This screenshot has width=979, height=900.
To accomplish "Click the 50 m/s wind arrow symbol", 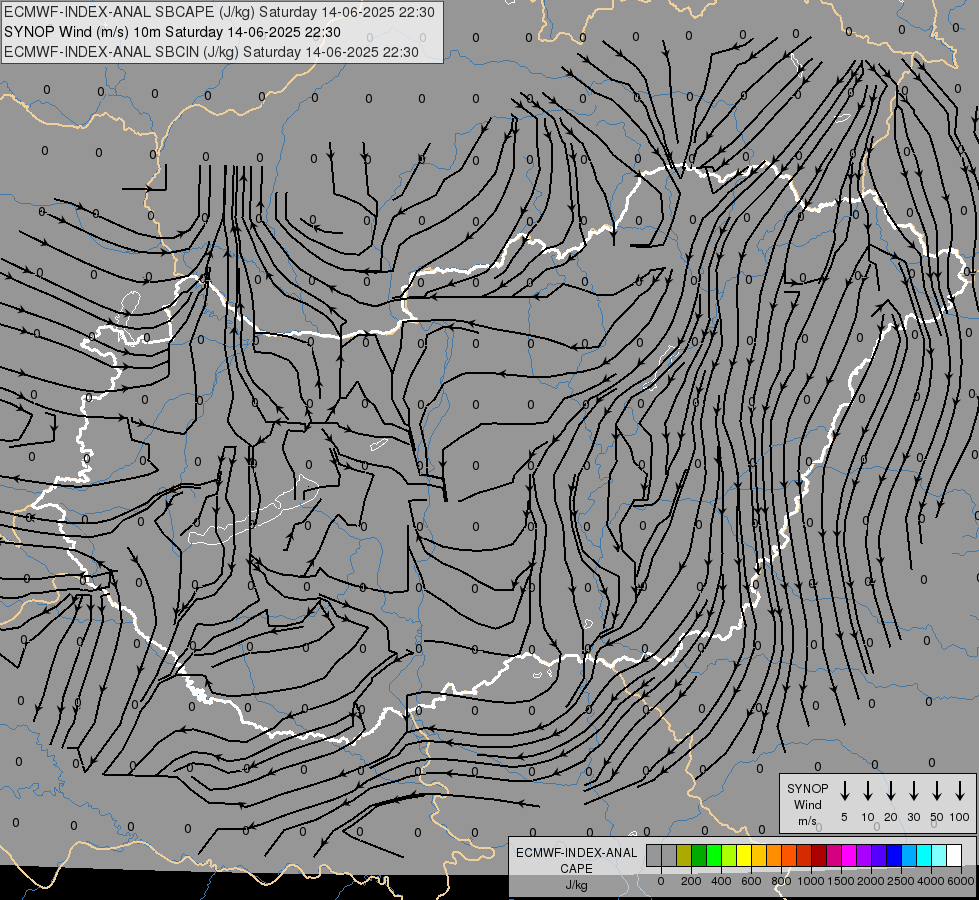I will [937, 791].
